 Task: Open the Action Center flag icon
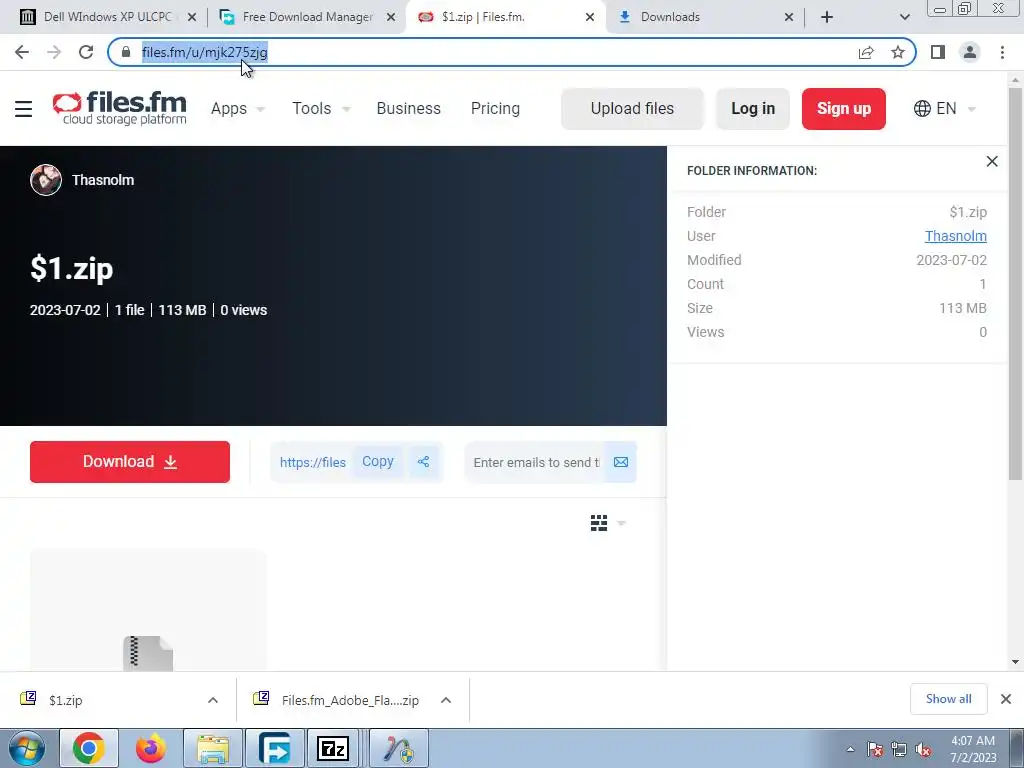[875, 750]
